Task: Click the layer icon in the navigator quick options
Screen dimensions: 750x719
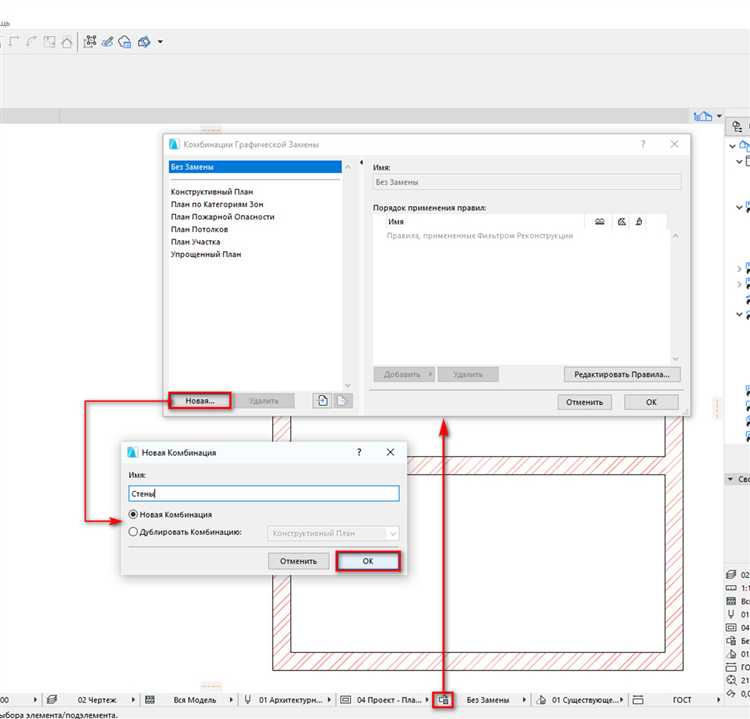Action: (731, 575)
